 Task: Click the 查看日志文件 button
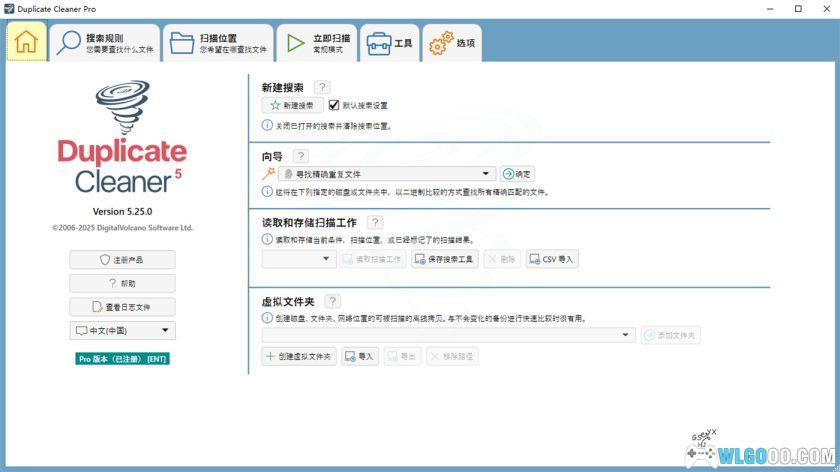pyautogui.click(x=122, y=307)
